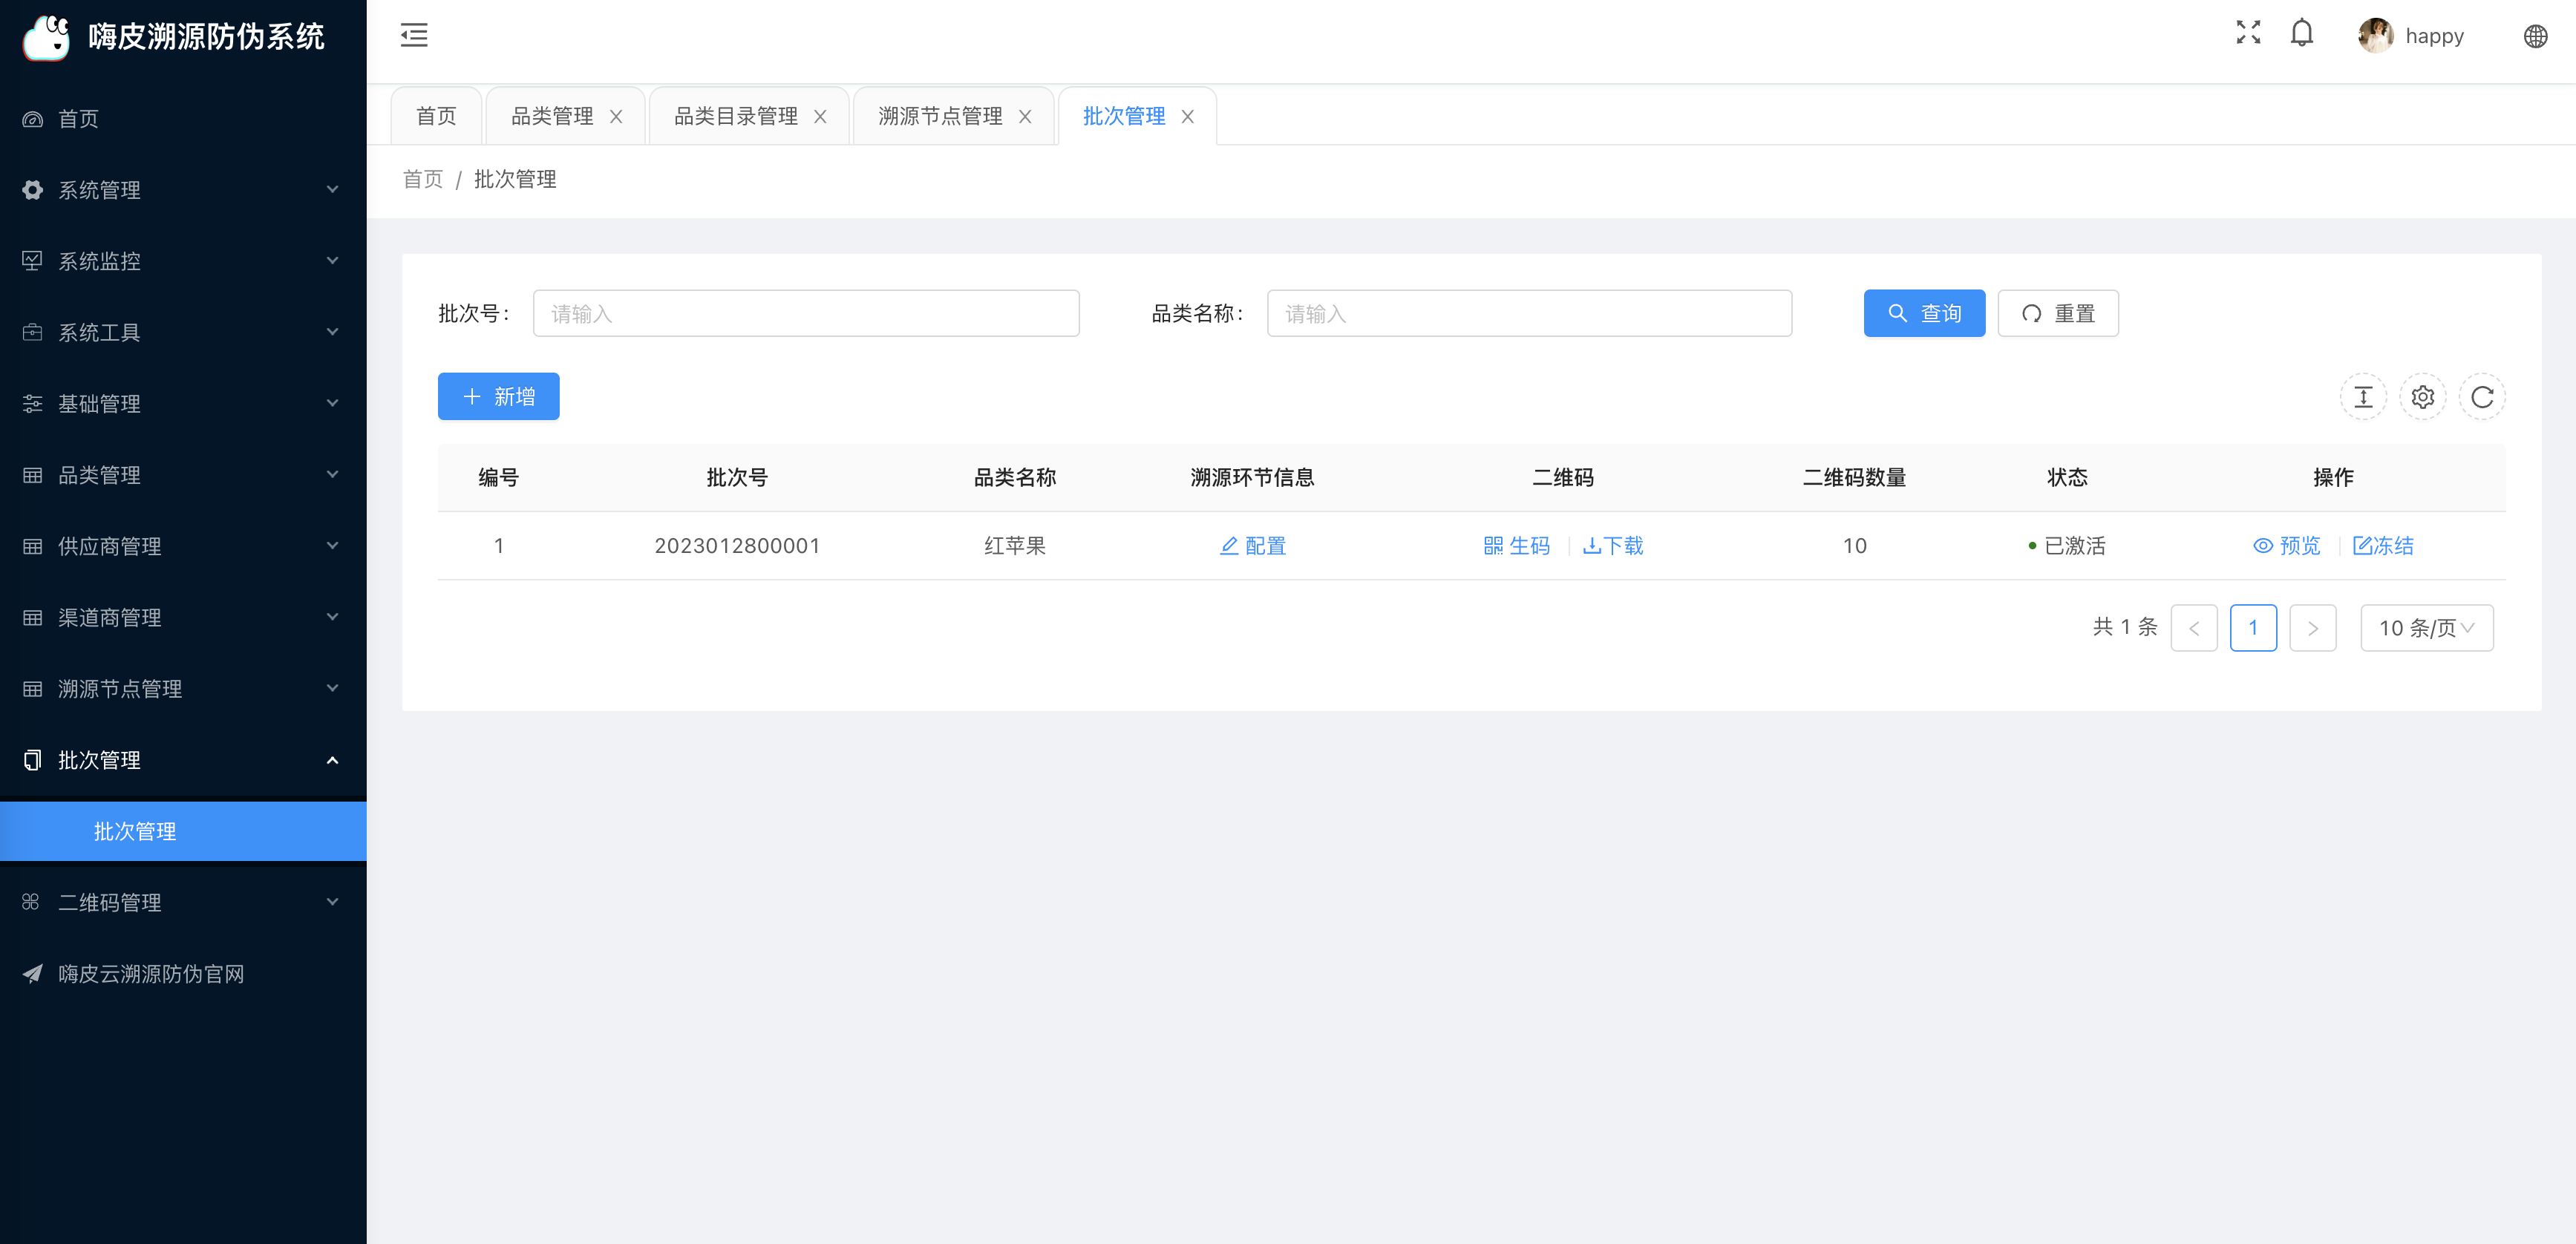Focus the 批次号 input field
This screenshot has width=2576, height=1244.
click(806, 314)
